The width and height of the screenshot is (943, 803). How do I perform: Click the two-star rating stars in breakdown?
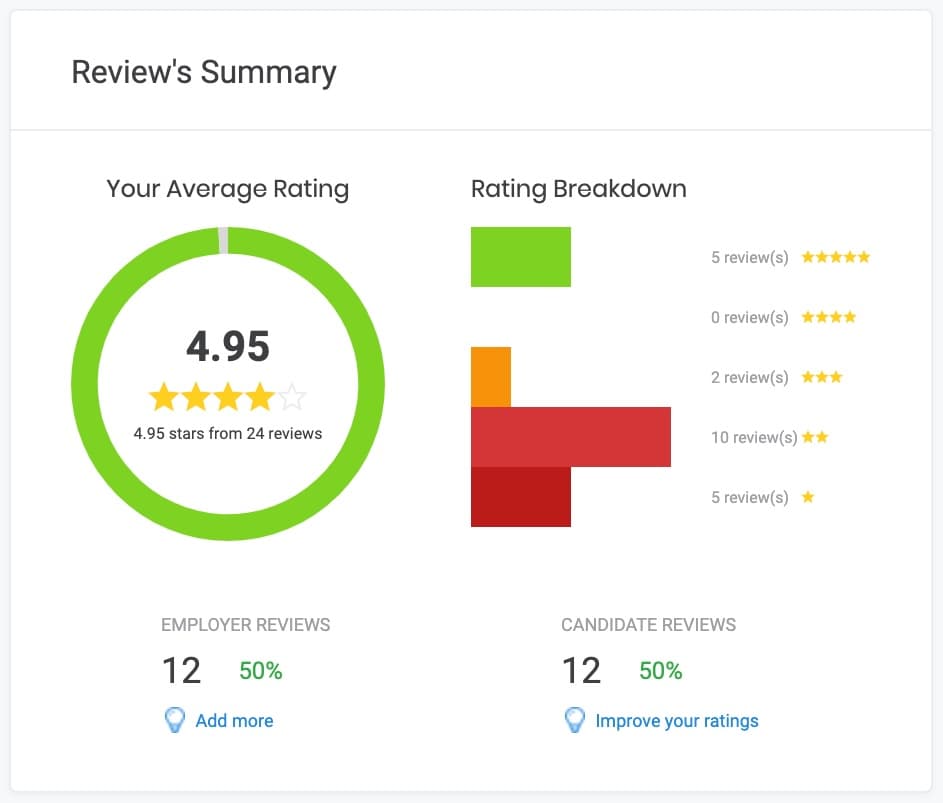coord(815,437)
